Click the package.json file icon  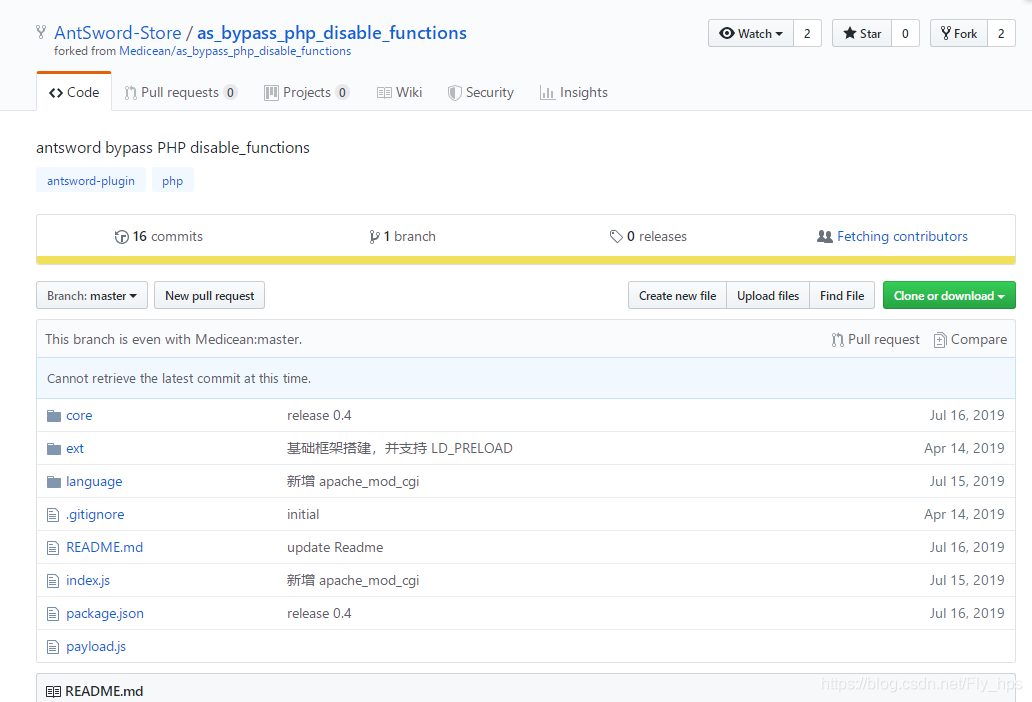coord(53,614)
